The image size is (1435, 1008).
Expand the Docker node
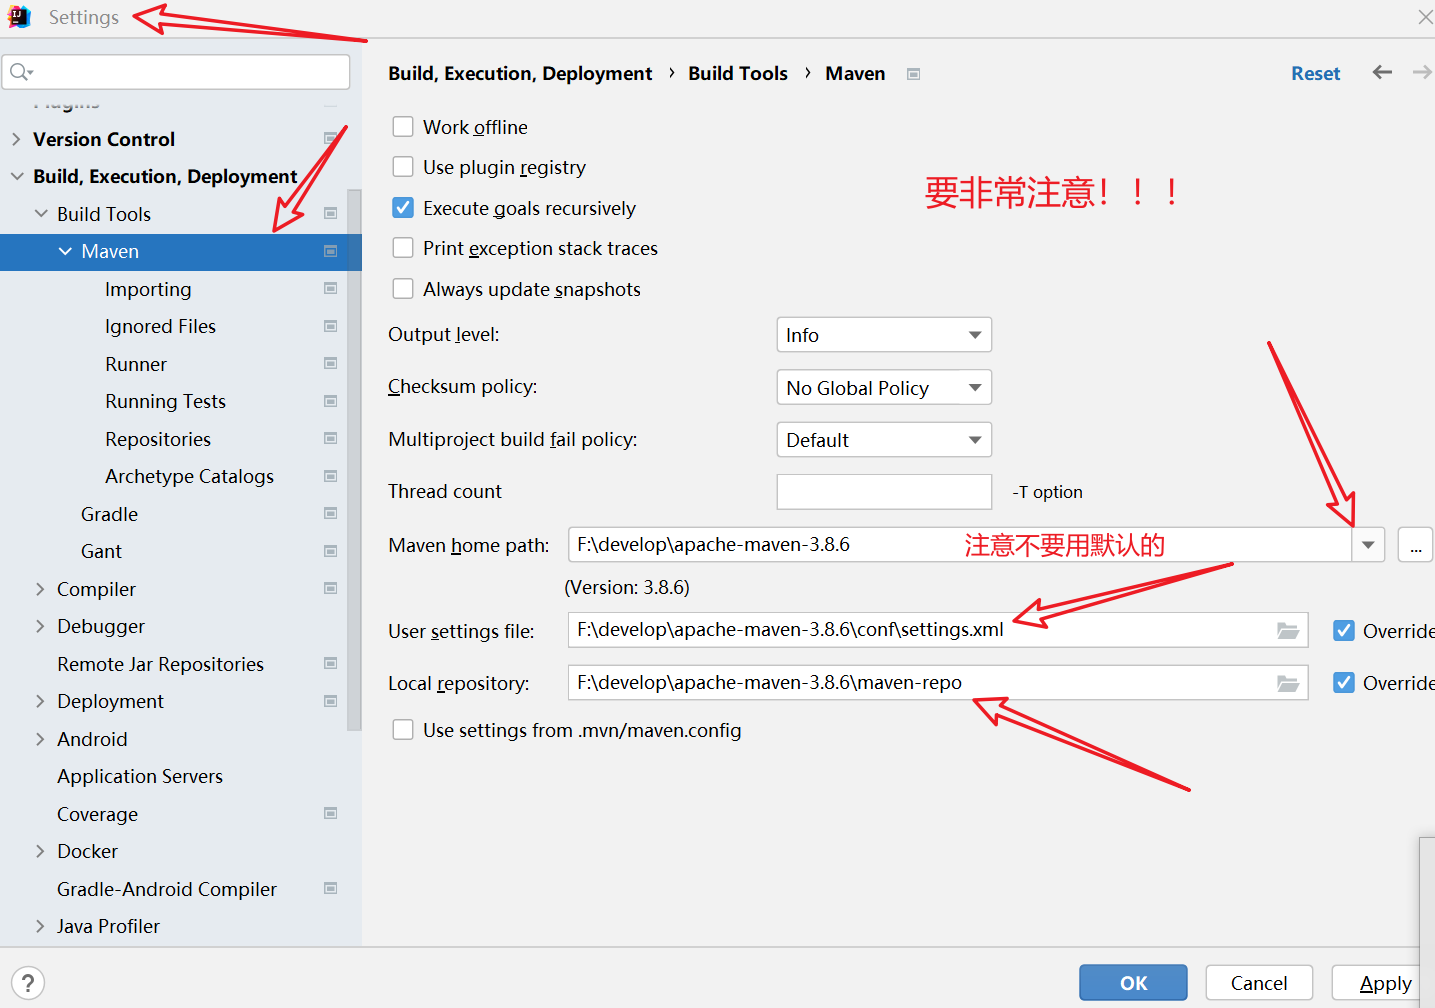point(40,851)
